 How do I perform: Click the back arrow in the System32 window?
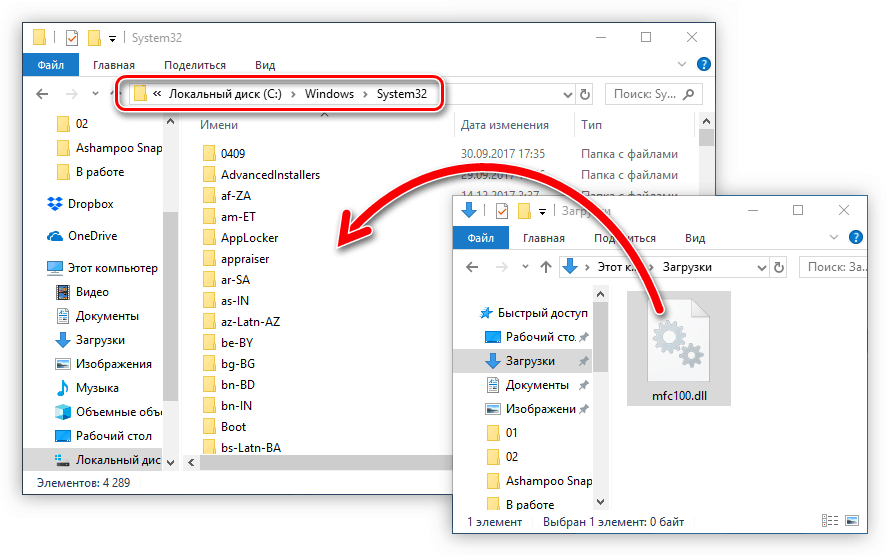point(42,94)
